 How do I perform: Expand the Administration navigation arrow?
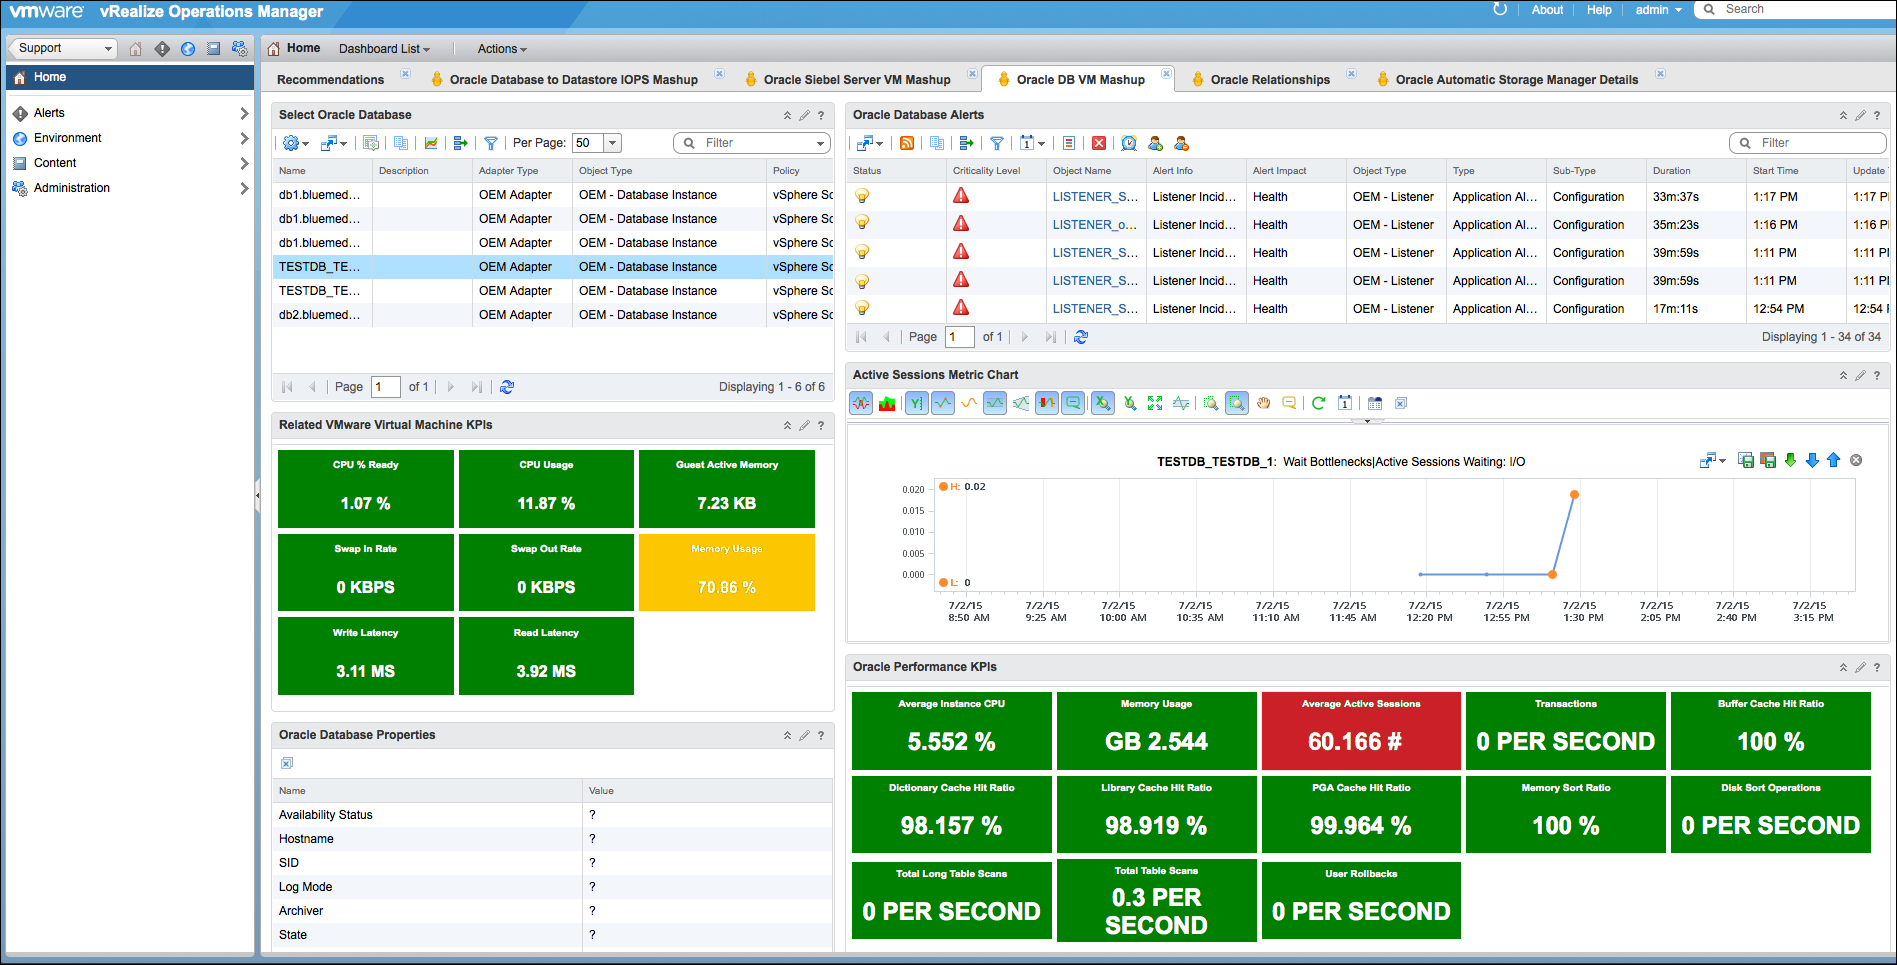(244, 188)
